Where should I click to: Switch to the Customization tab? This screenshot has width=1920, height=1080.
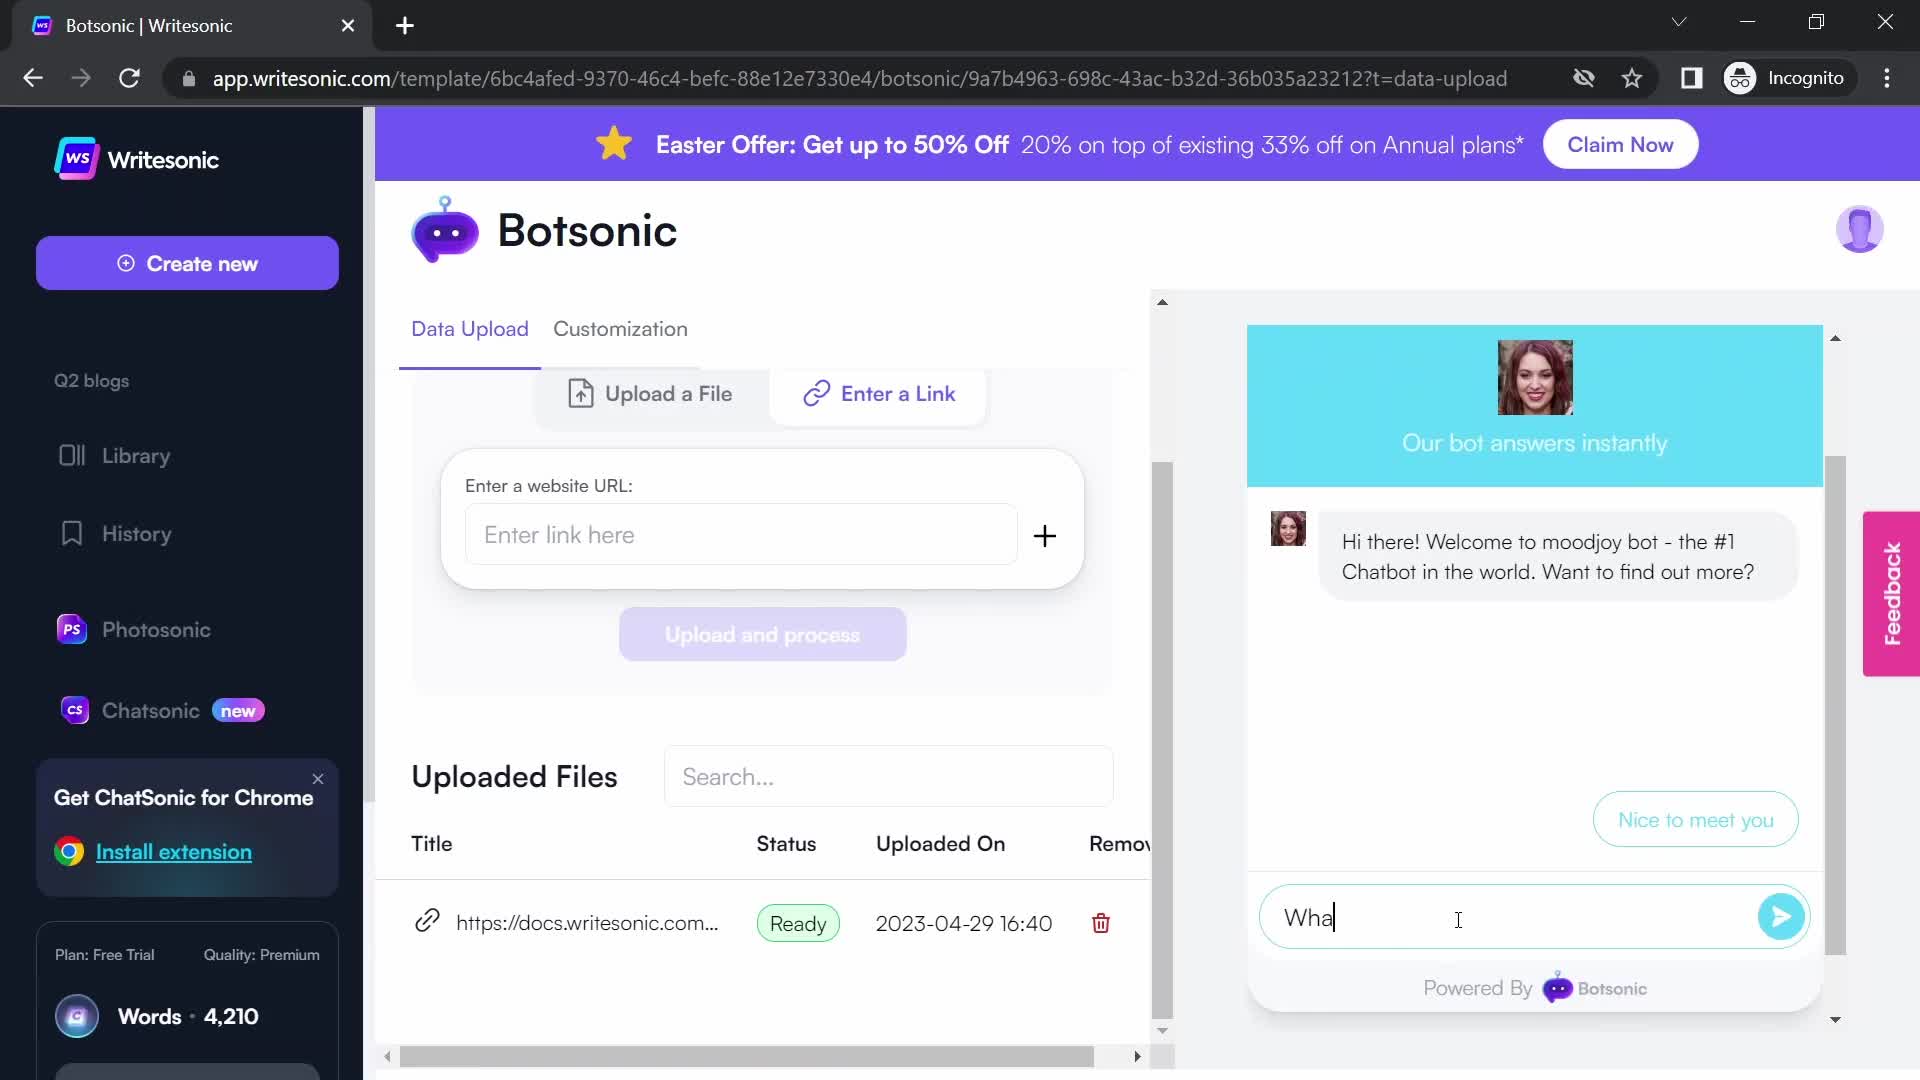coord(620,329)
